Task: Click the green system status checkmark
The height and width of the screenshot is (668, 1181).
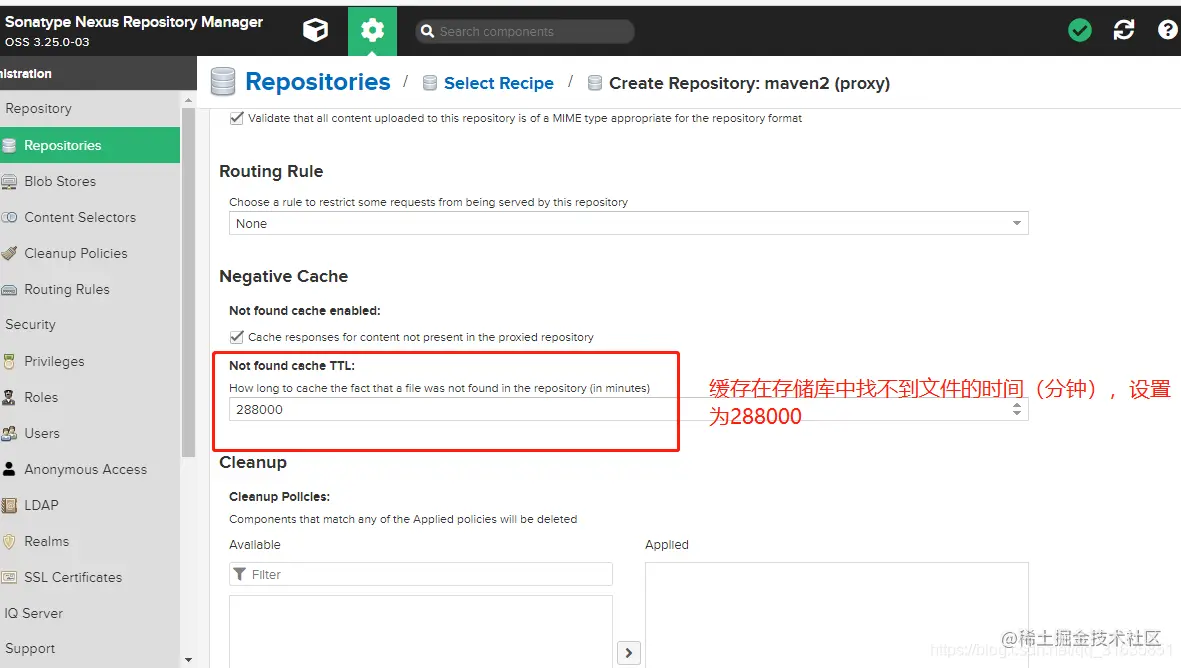Action: (1079, 30)
